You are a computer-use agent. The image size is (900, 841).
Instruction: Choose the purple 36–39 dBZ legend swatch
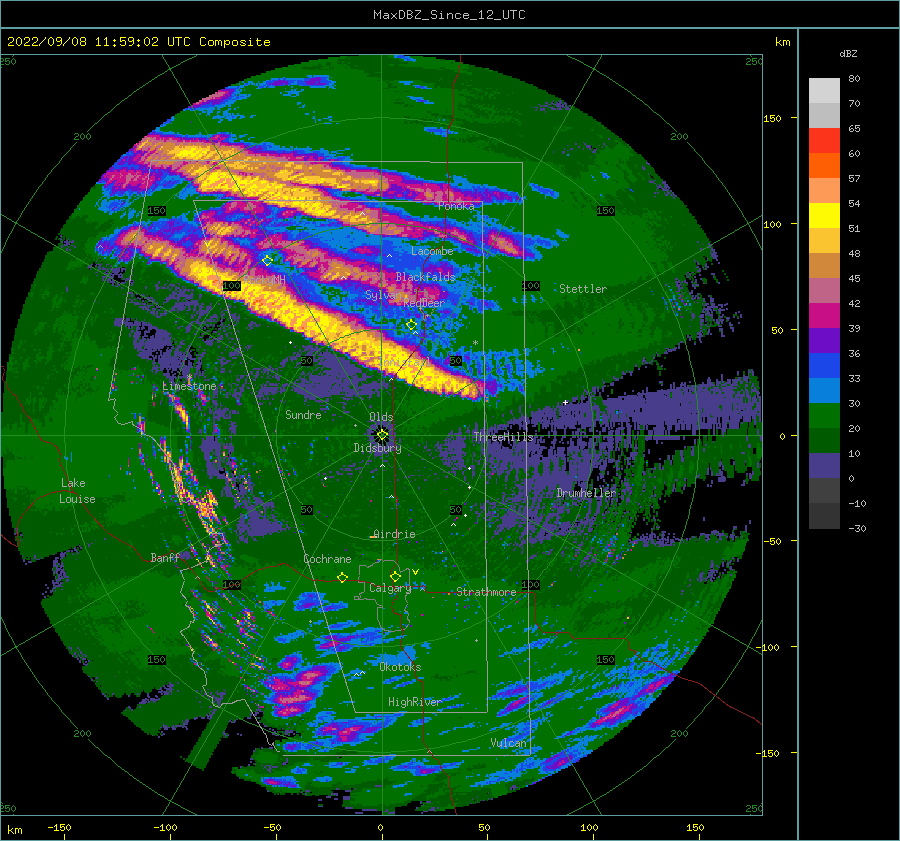(x=824, y=341)
